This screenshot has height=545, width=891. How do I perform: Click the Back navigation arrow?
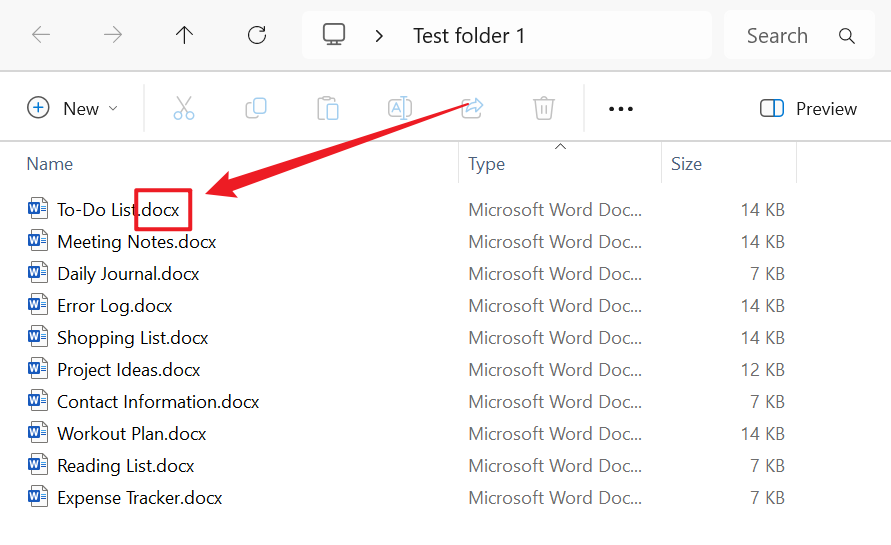[x=41, y=36]
